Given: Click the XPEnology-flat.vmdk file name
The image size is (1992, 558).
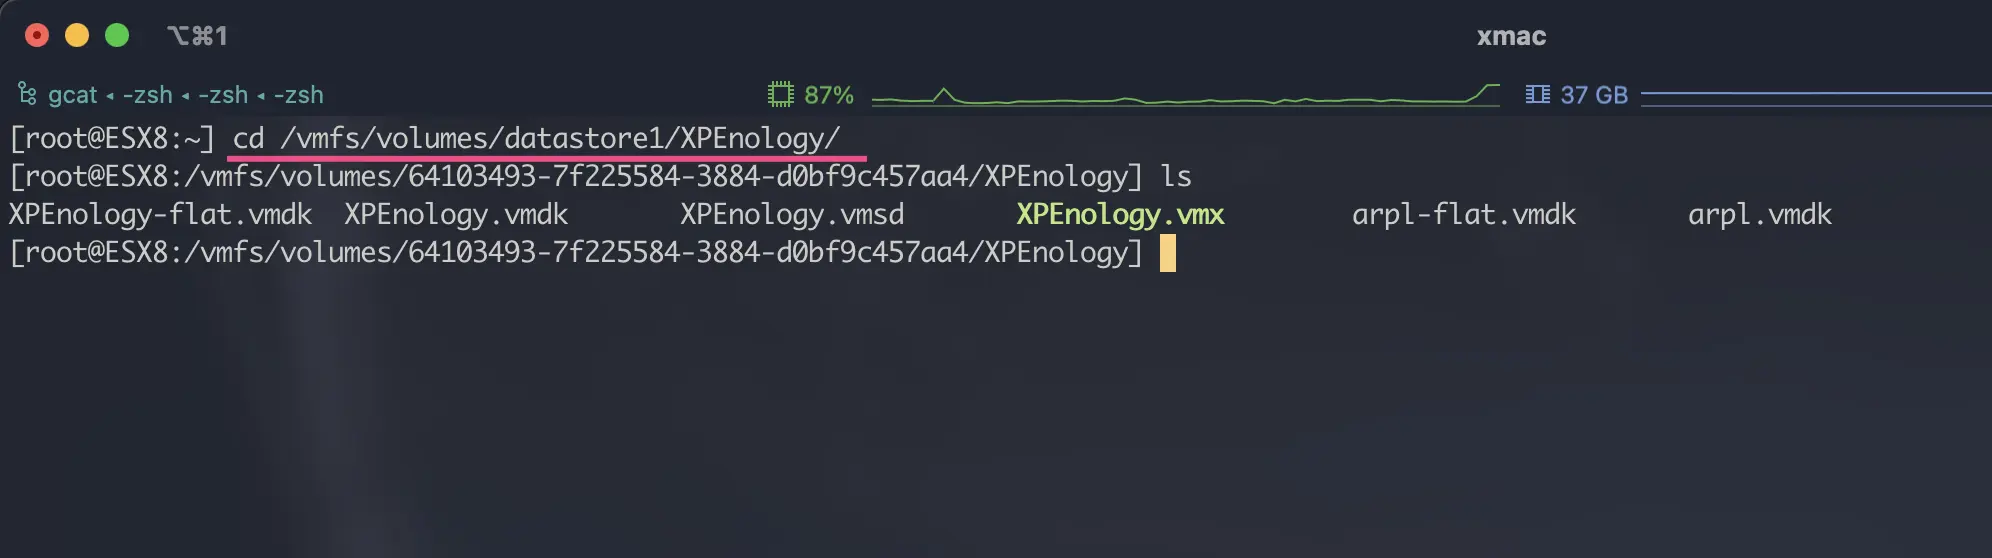Looking at the screenshot, I should tap(160, 214).
